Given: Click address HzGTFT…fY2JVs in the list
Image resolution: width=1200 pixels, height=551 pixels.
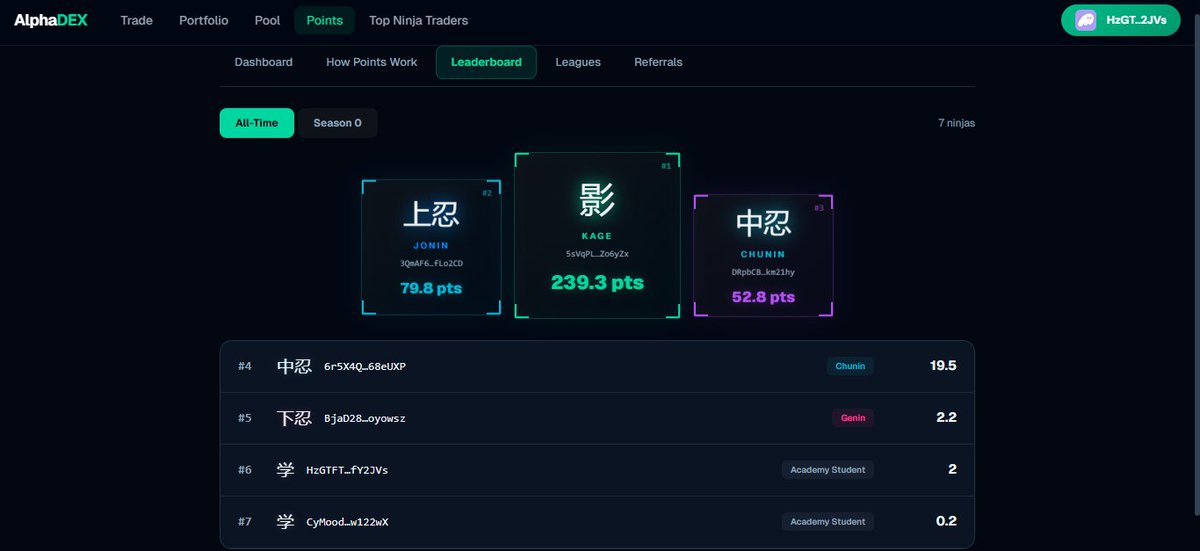Looking at the screenshot, I should 347,470.
